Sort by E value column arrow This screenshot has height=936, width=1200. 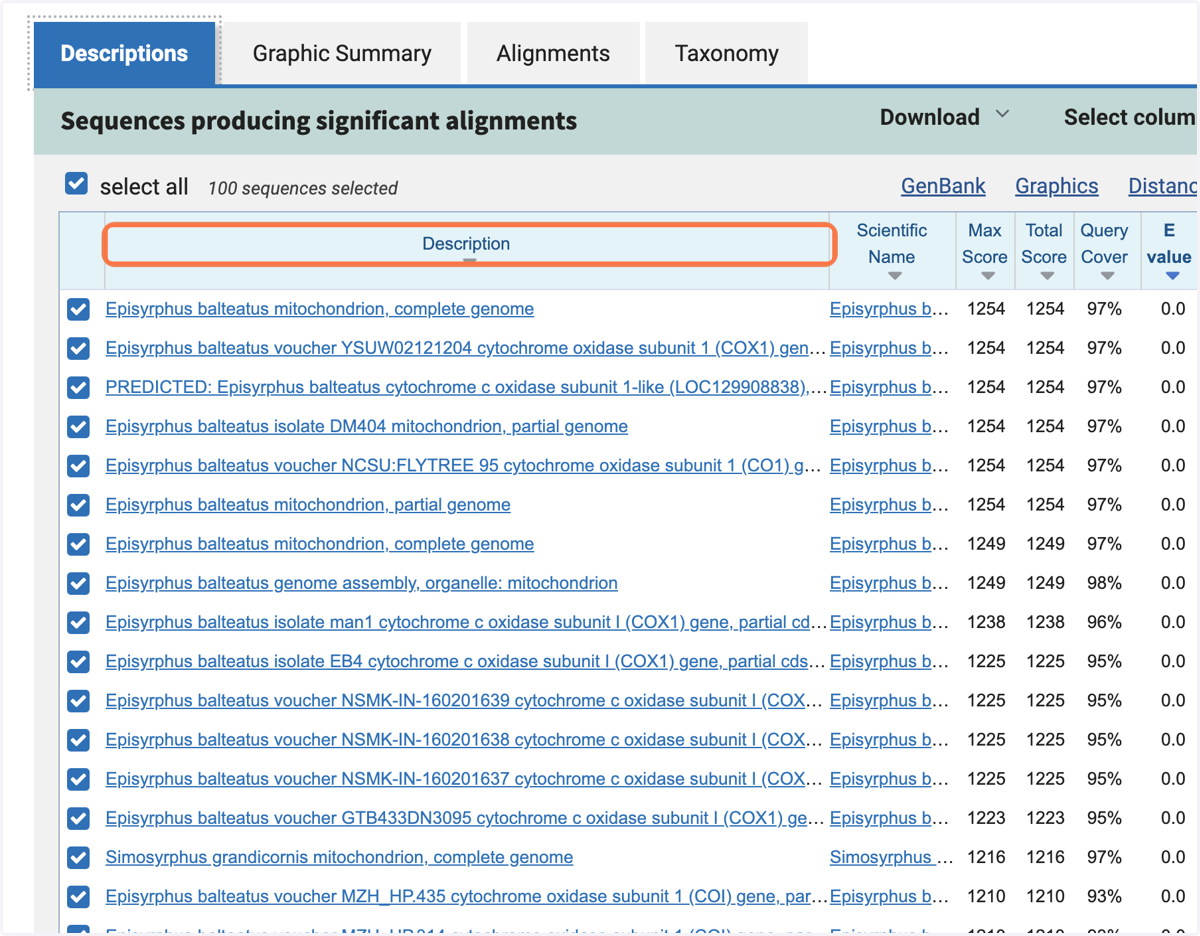point(1173,276)
